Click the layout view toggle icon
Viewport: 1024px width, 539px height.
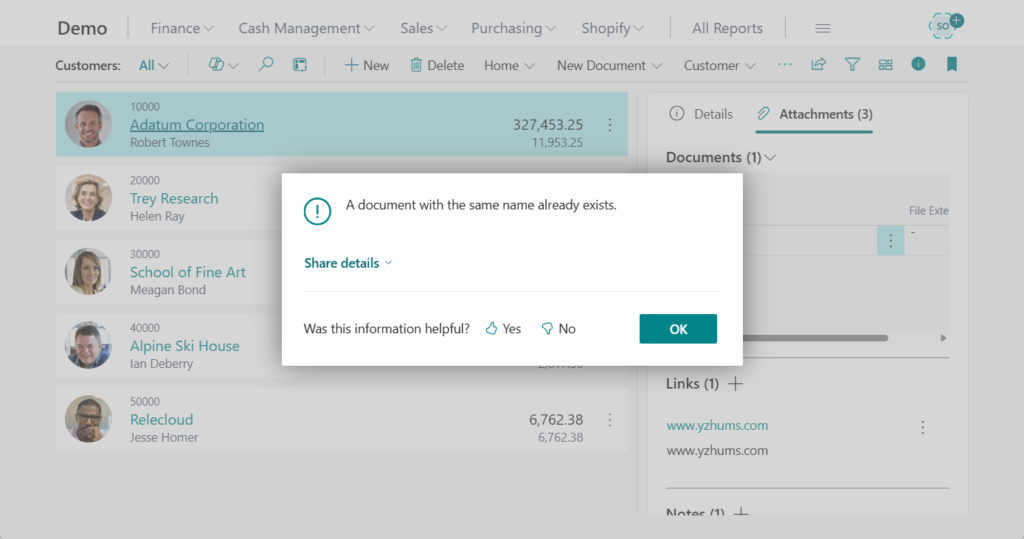click(885, 65)
